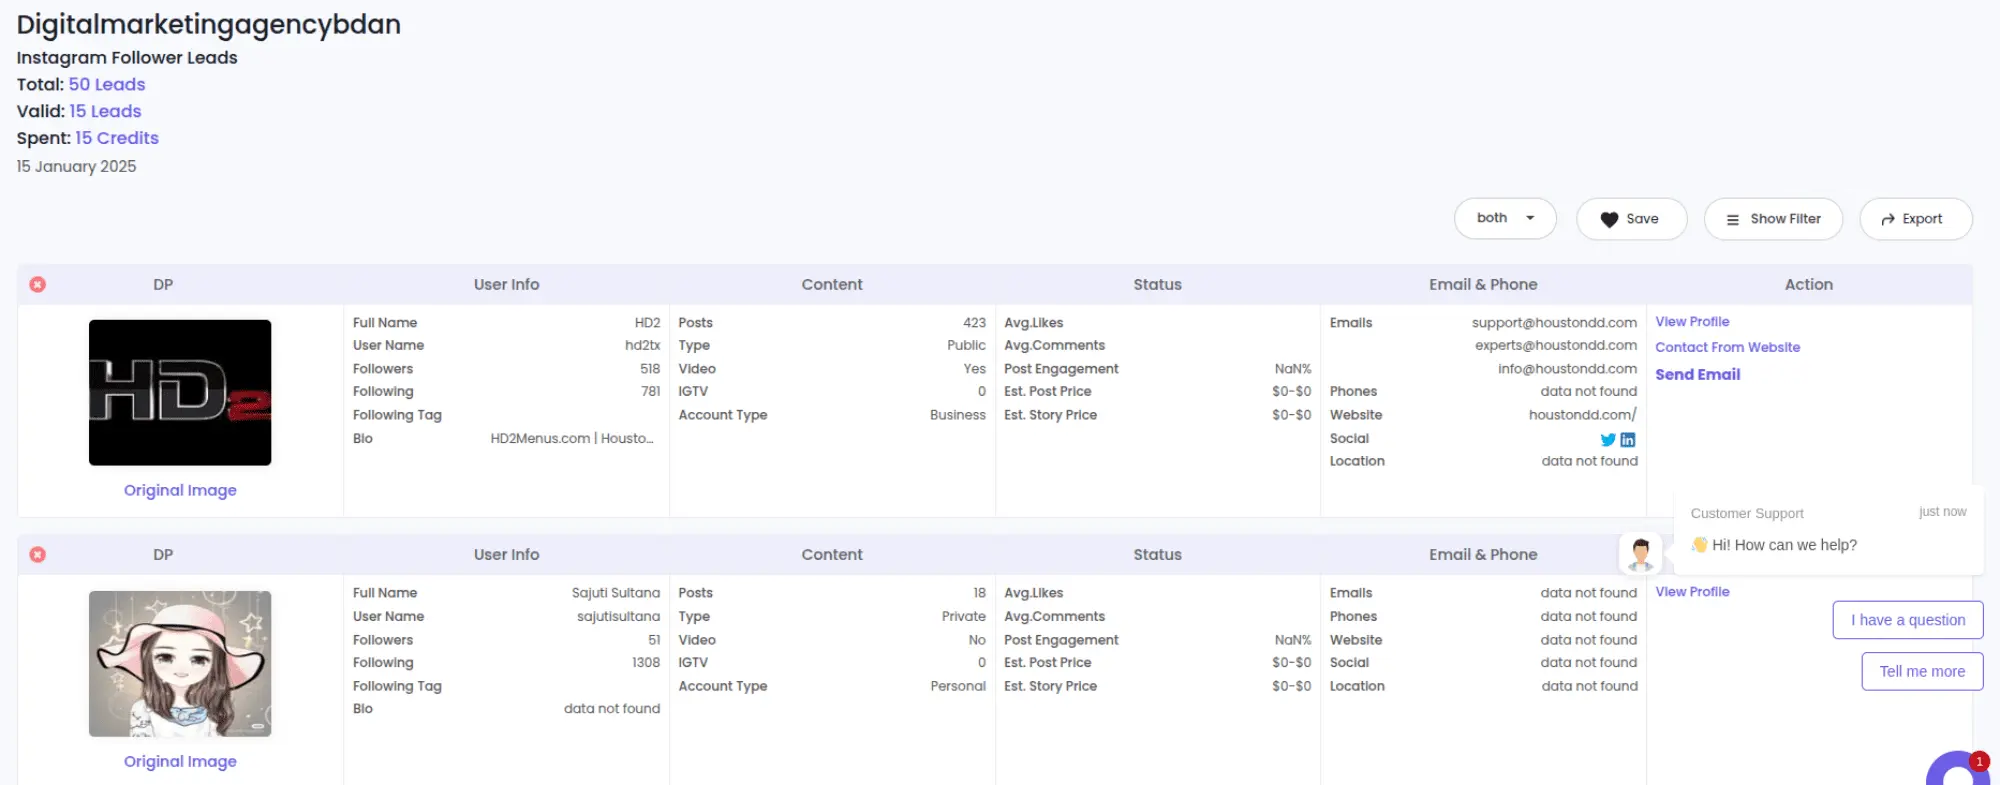Click Original Image link under HD2 logo

(x=180, y=491)
